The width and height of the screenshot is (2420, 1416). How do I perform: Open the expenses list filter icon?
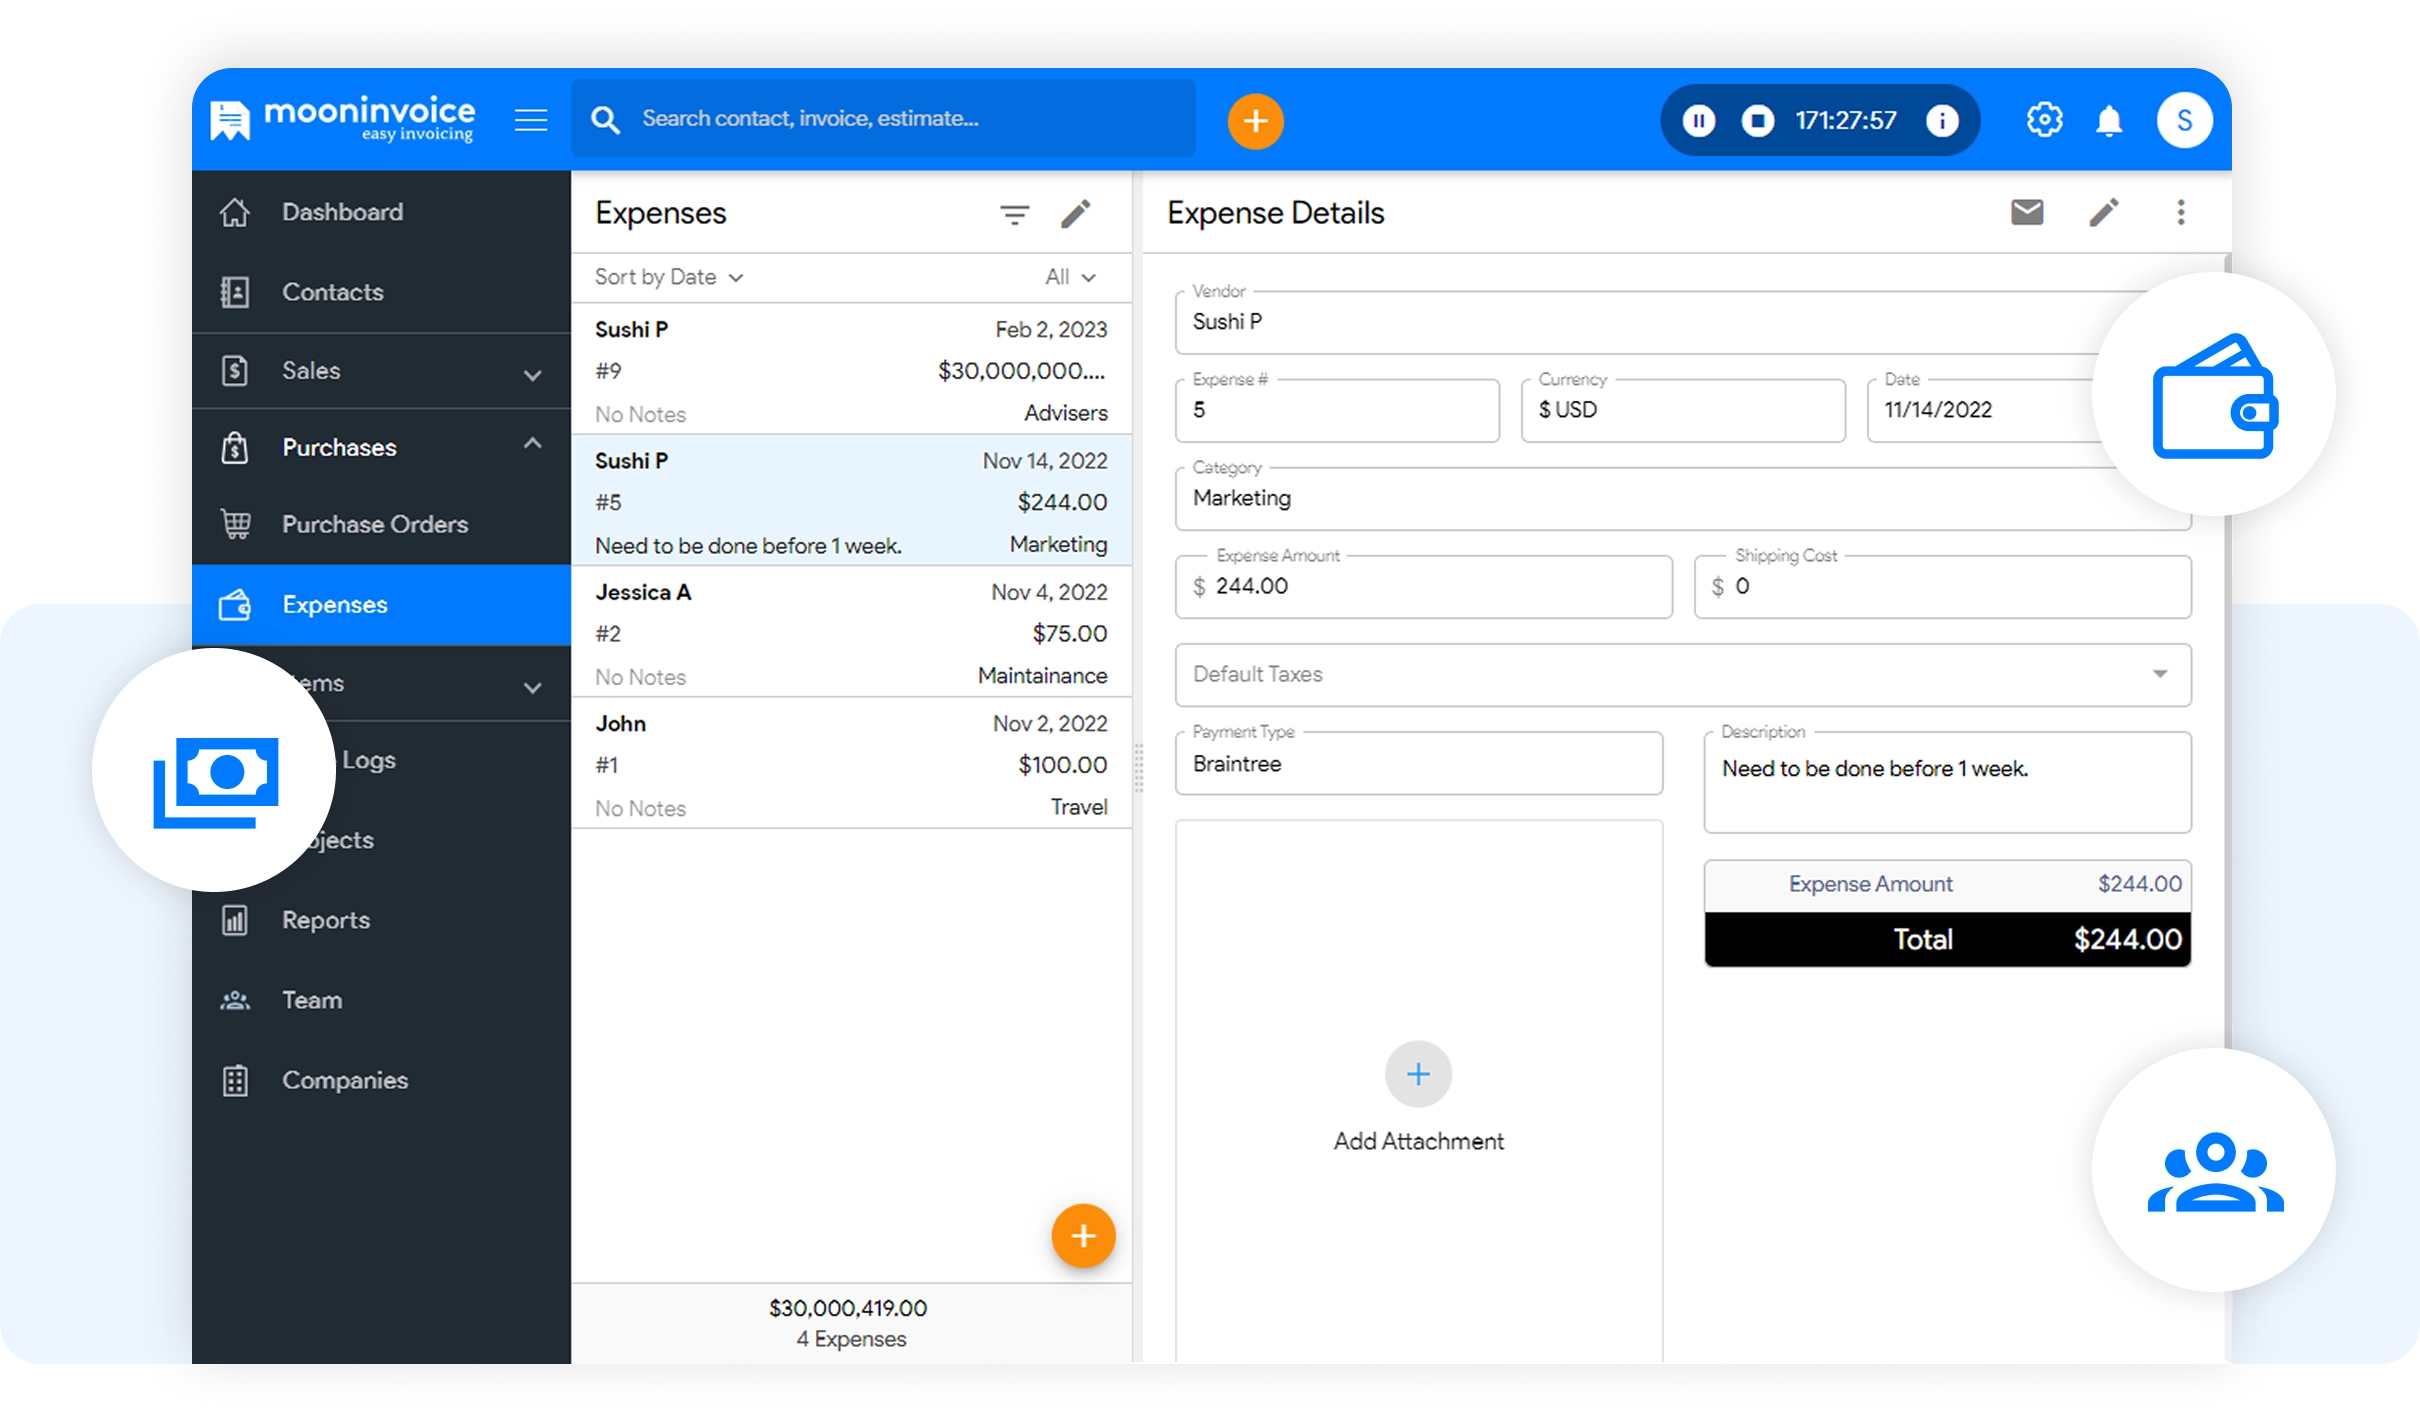point(1014,214)
